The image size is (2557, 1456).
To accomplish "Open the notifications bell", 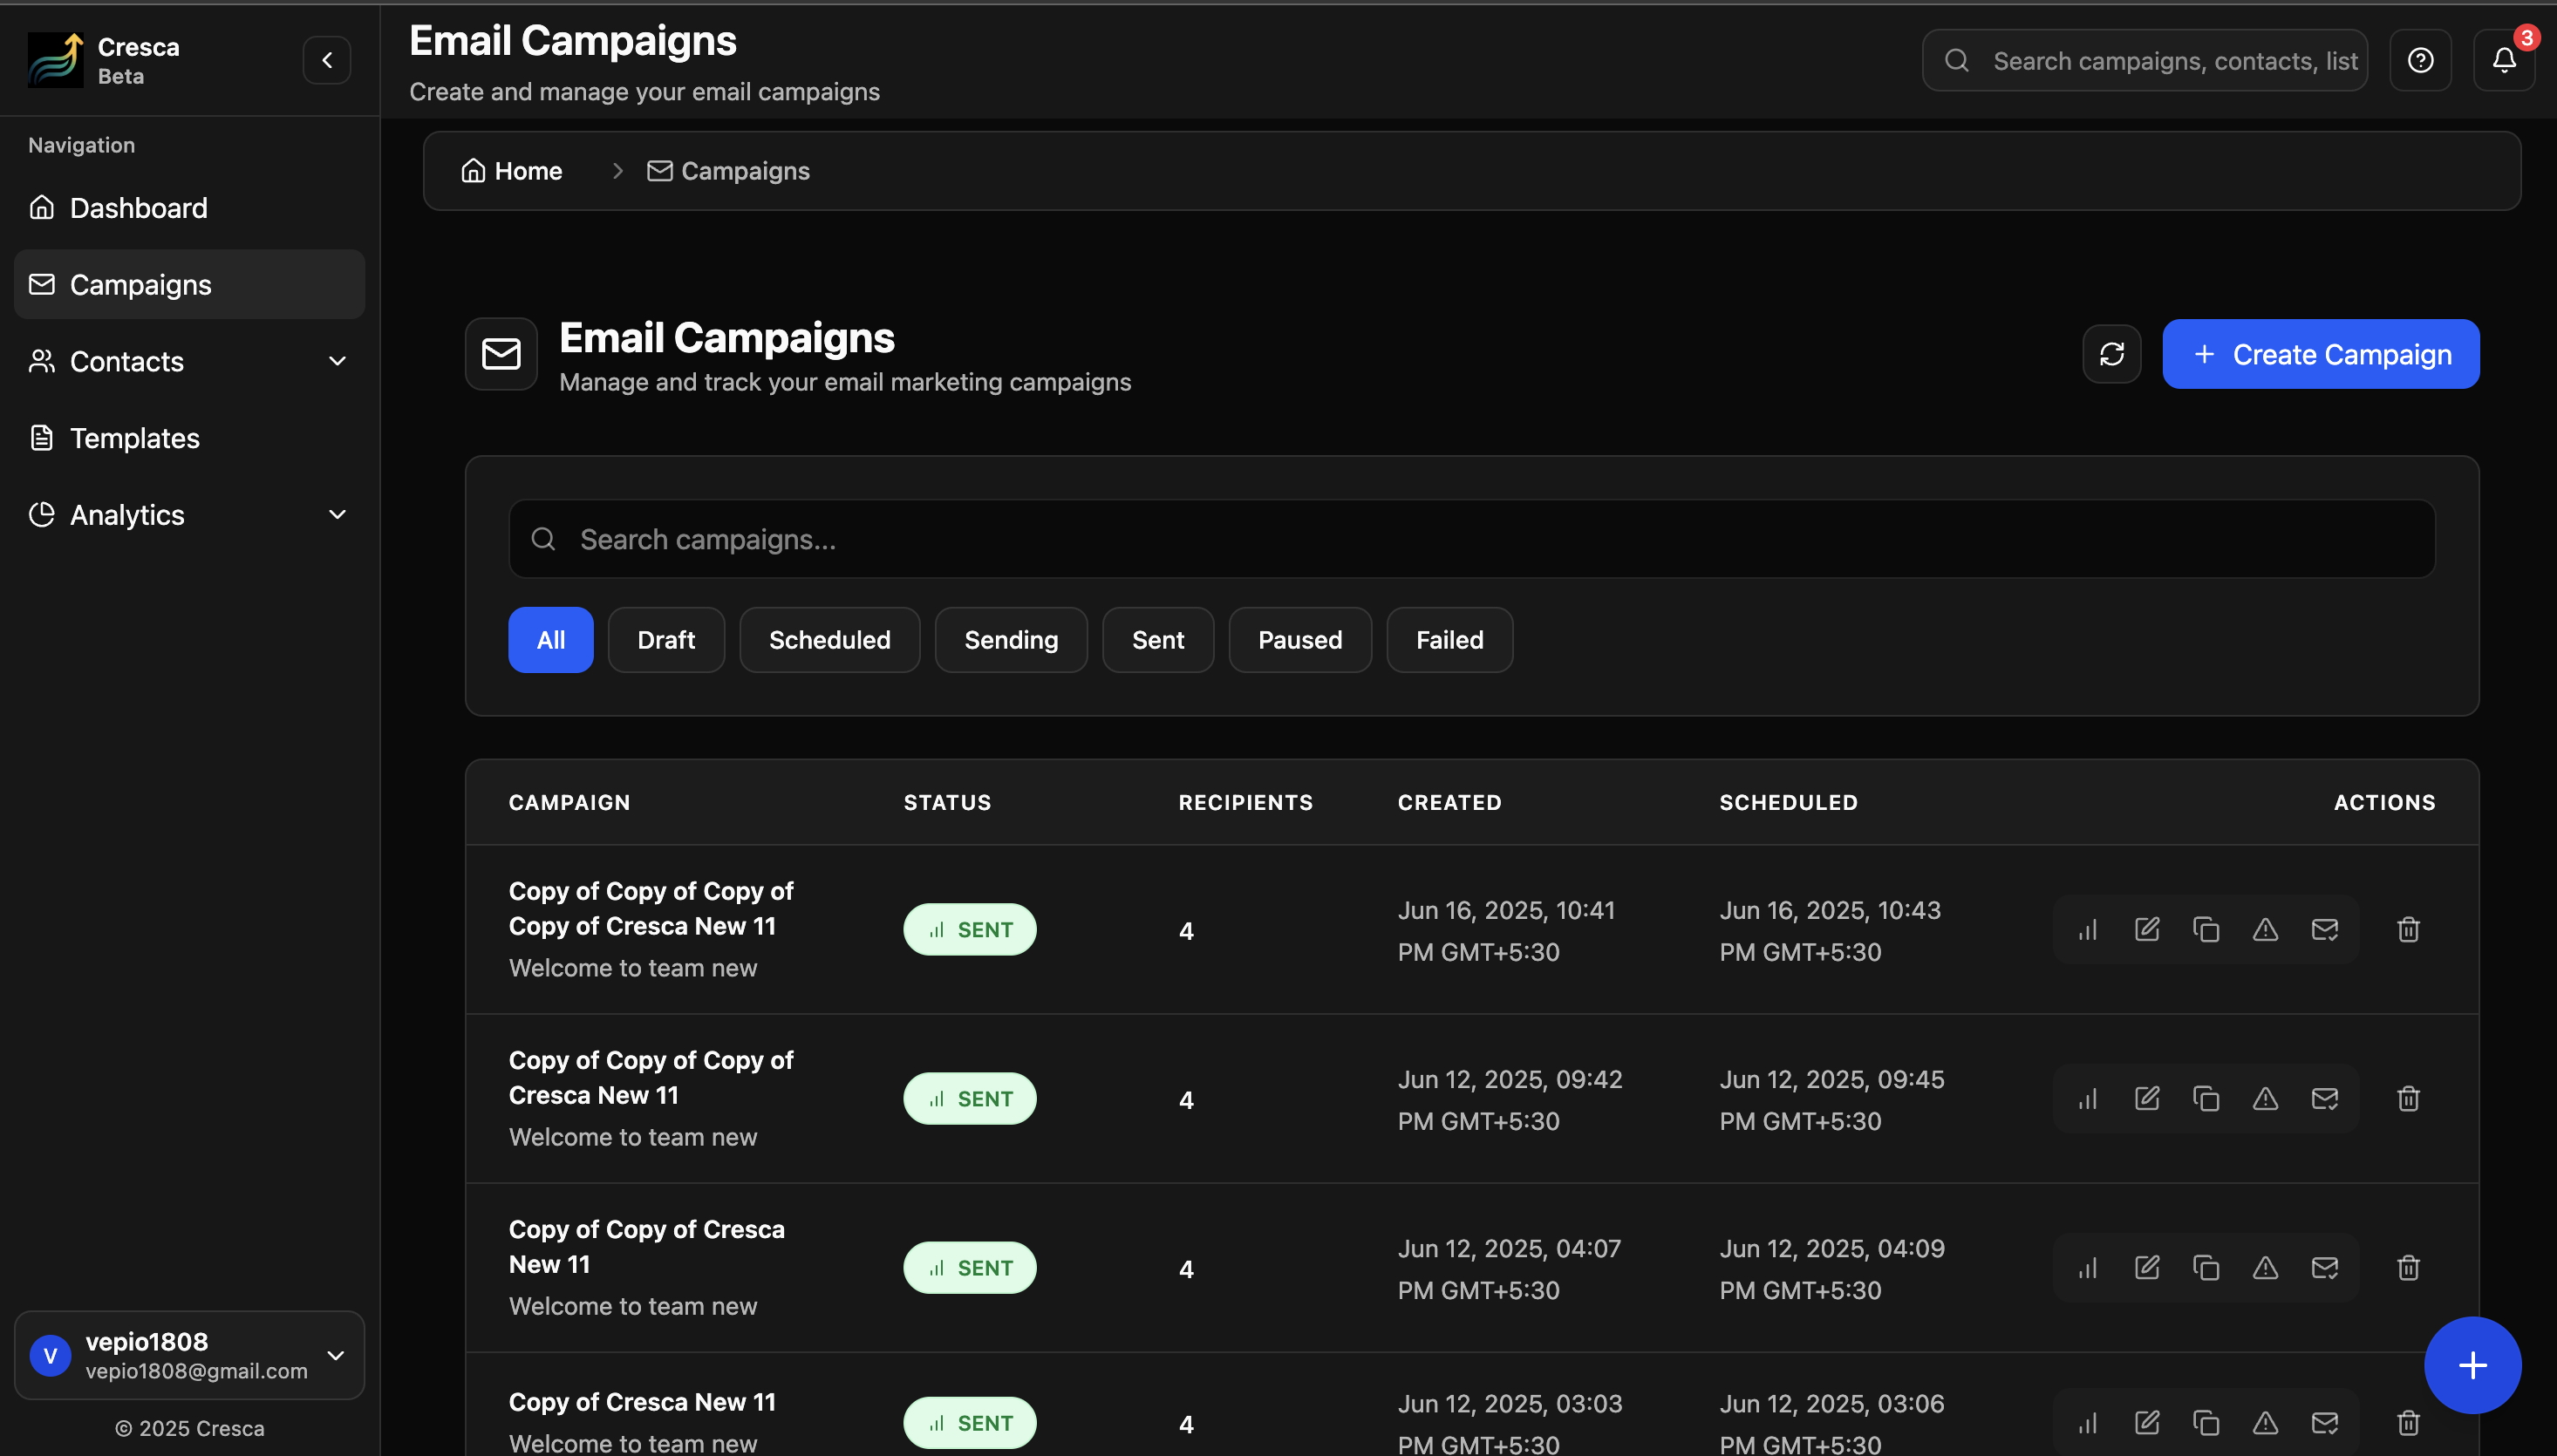I will [2503, 60].
